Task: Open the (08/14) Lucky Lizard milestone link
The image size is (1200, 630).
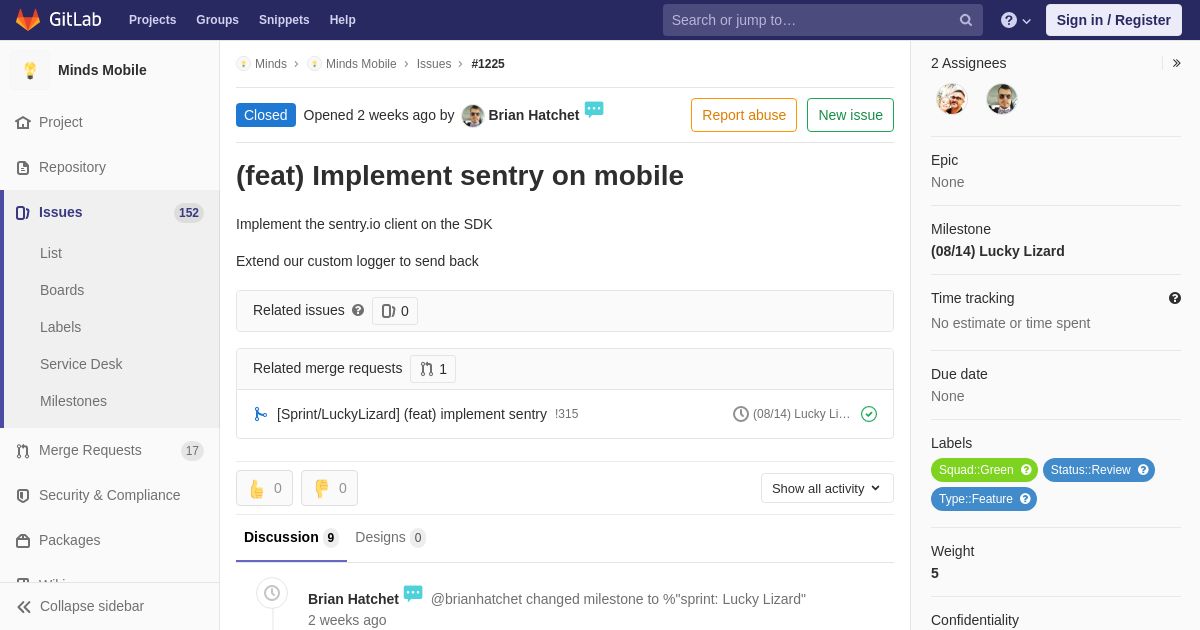Action: click(x=998, y=251)
